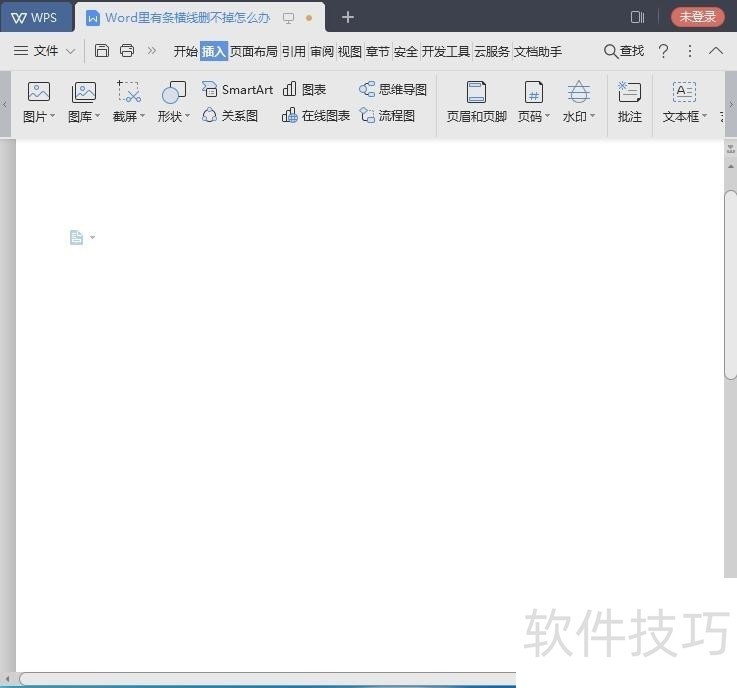Image resolution: width=737 pixels, height=688 pixels.
Task: Click the print icon in quick toolbar
Action: [x=127, y=50]
